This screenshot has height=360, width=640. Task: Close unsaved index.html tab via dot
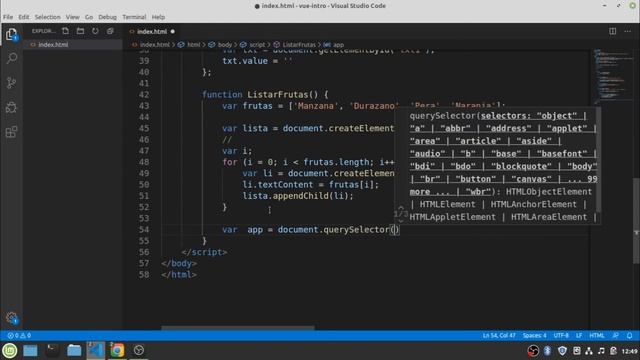pos(173,31)
